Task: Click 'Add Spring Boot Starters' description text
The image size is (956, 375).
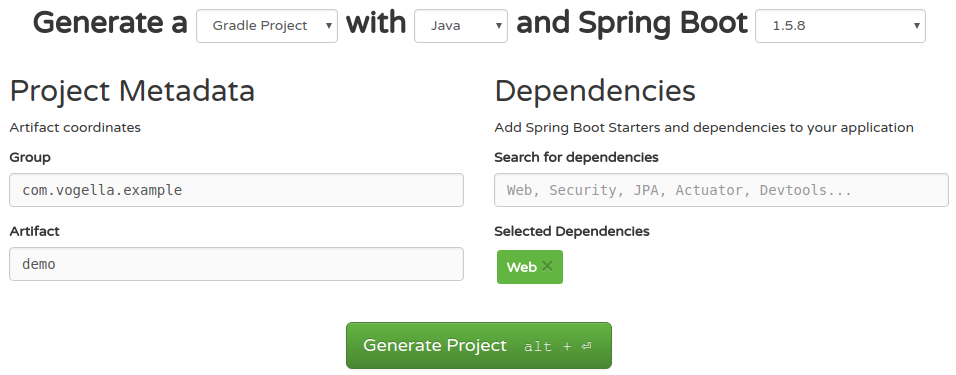Action: pyautogui.click(x=704, y=127)
